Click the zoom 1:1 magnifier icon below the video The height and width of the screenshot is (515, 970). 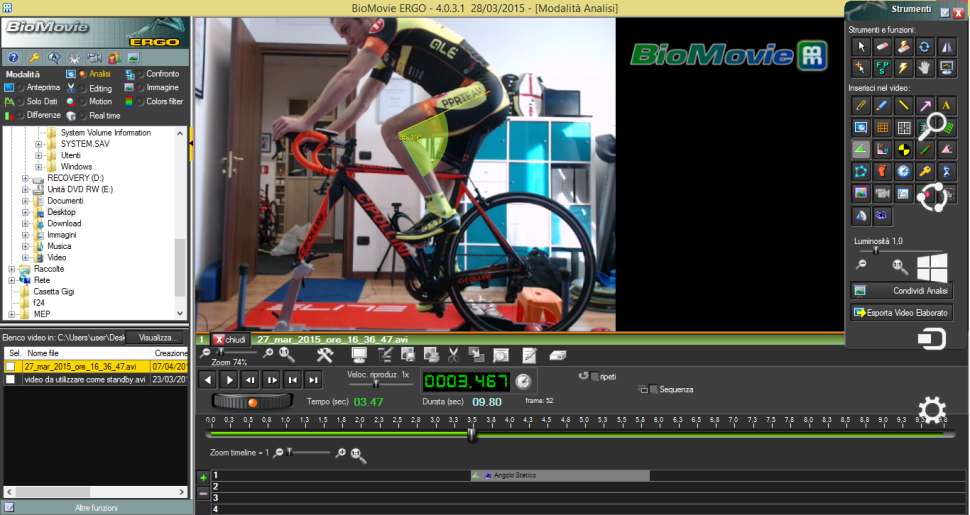pos(286,354)
